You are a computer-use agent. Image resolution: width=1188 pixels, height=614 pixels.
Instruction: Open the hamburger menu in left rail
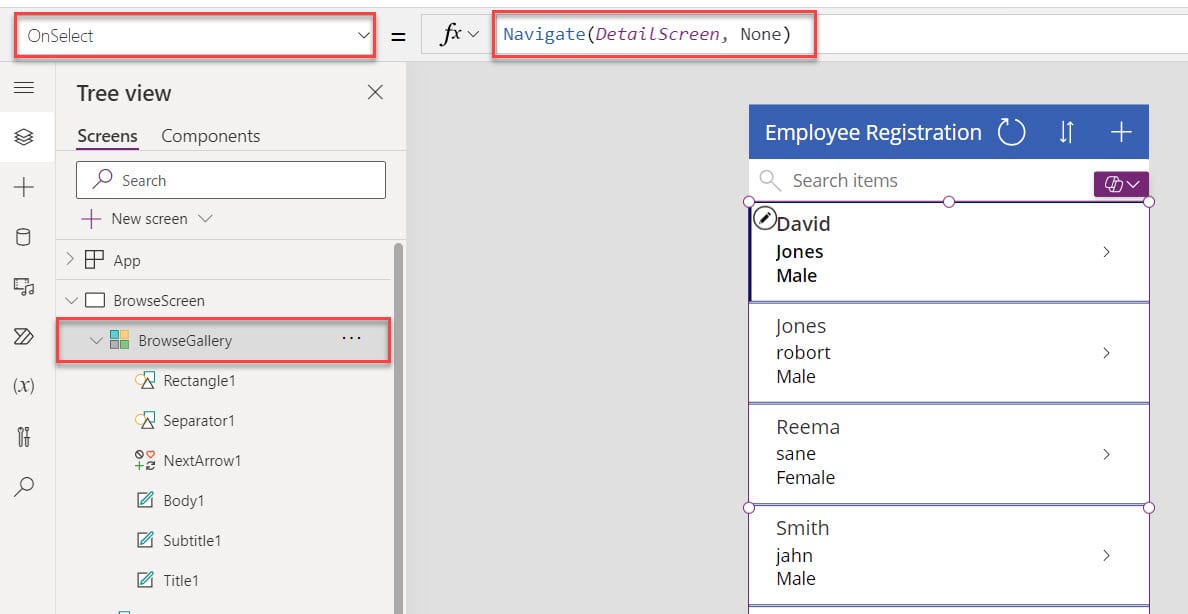[24, 88]
